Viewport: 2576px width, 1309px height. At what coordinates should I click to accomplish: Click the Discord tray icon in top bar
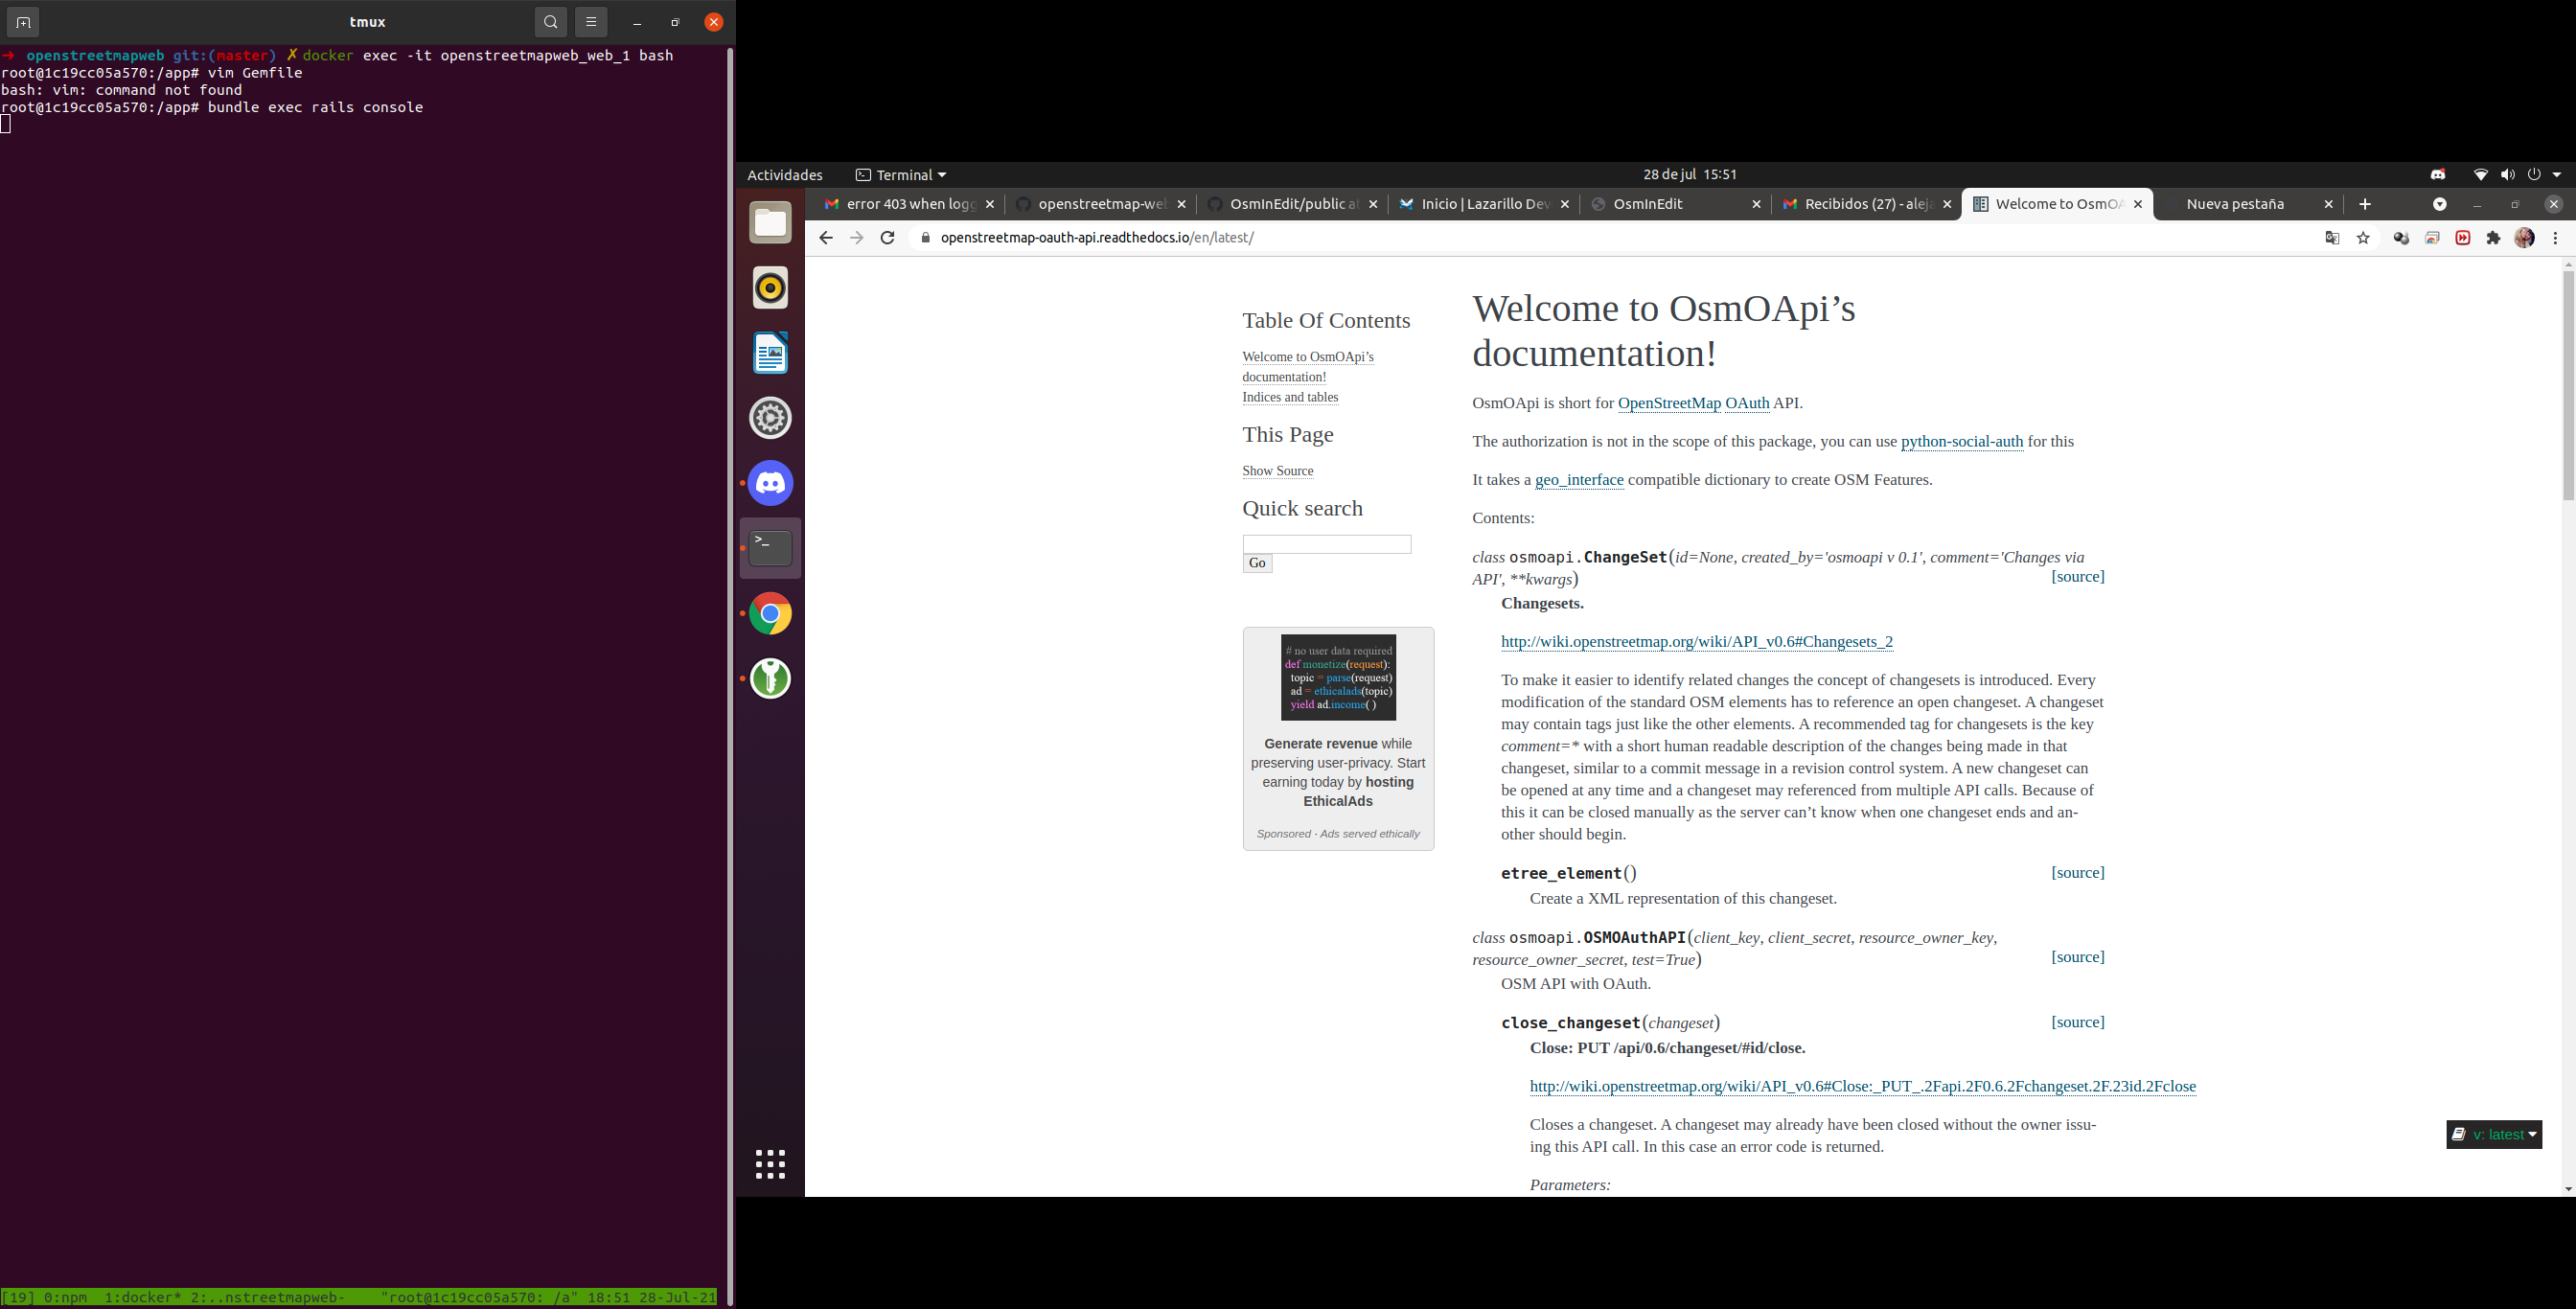(x=2438, y=175)
